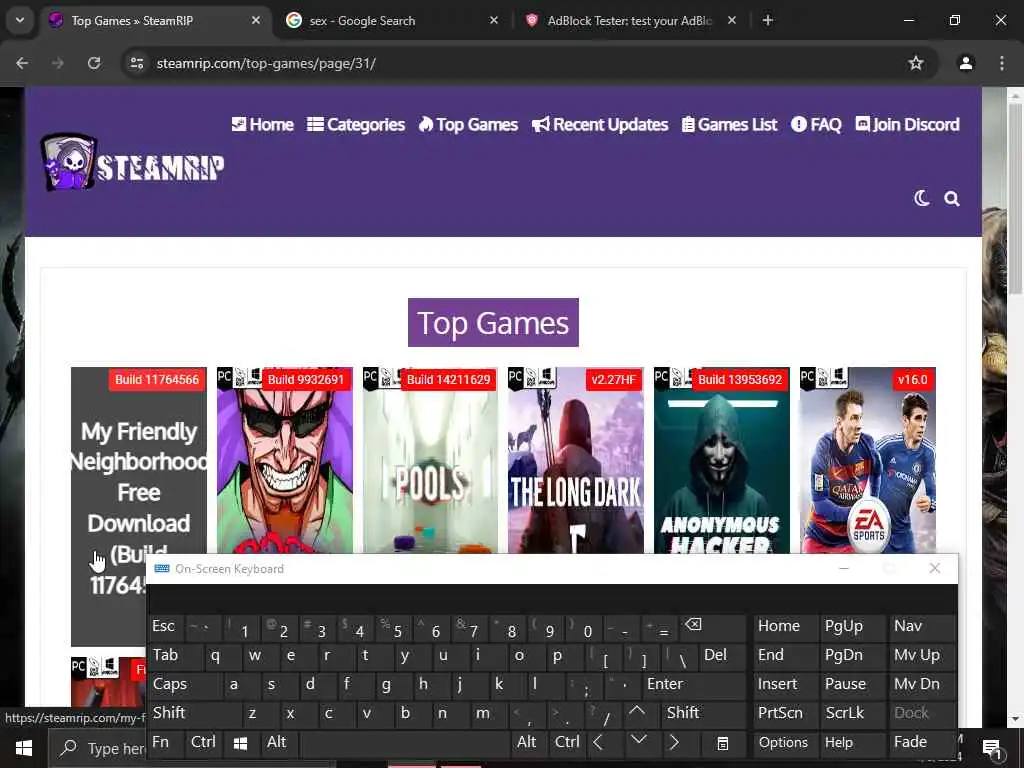Reload the current page
The width and height of the screenshot is (1024, 768).
[94, 63]
